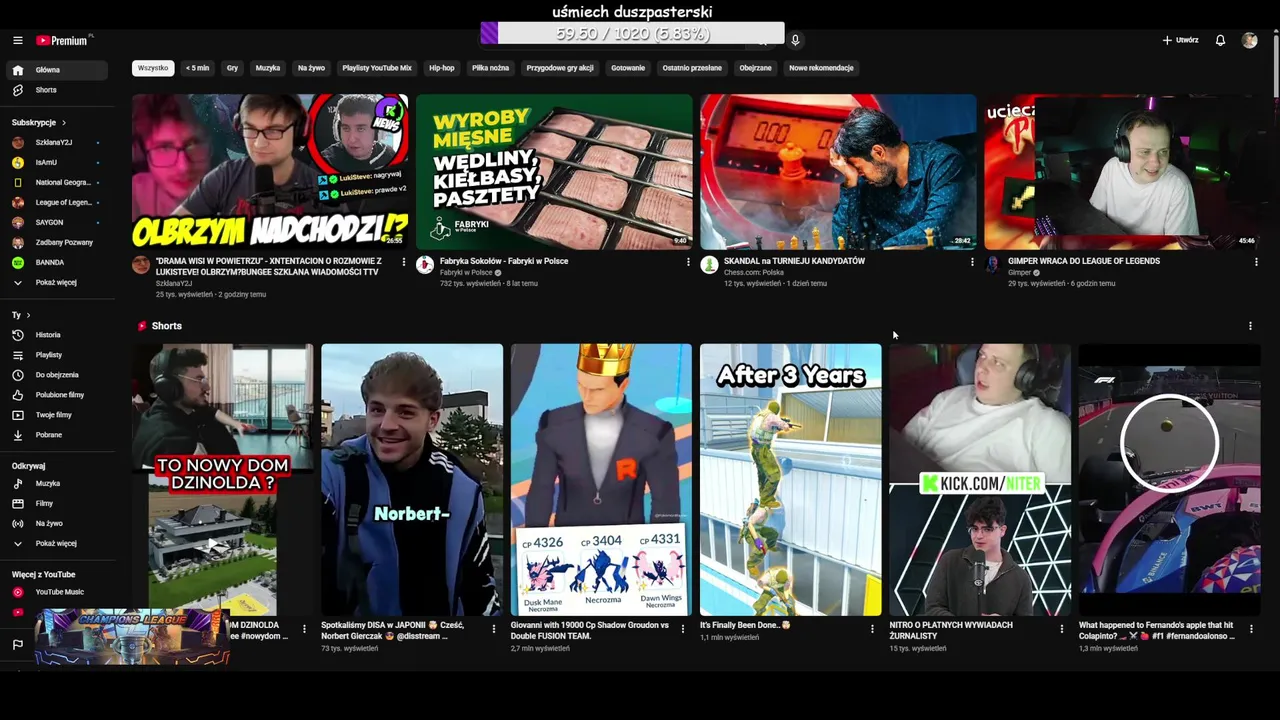Viewport: 1280px width, 720px height.
Task: Select Ostatnio przesłane chip
Action: coord(692,68)
